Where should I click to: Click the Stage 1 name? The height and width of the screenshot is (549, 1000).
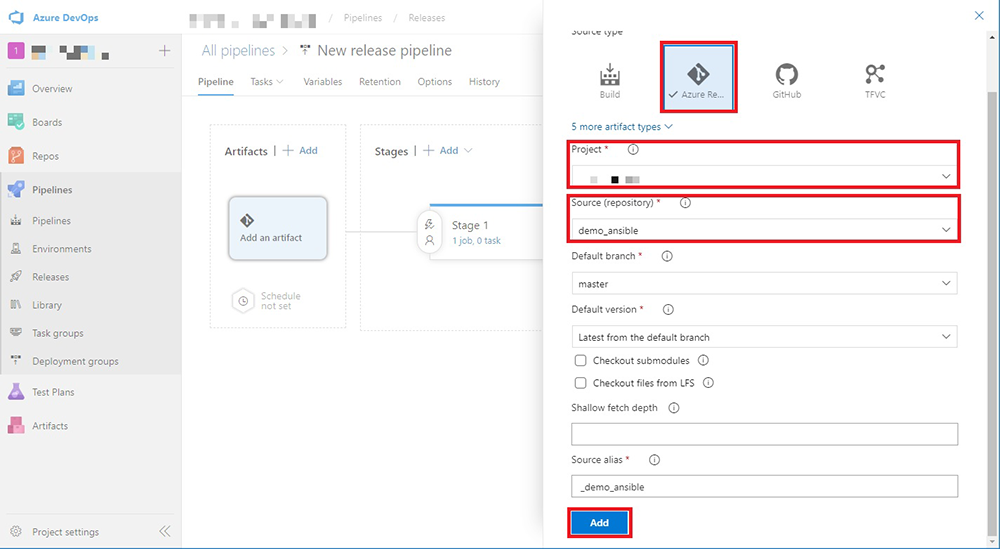(470, 225)
